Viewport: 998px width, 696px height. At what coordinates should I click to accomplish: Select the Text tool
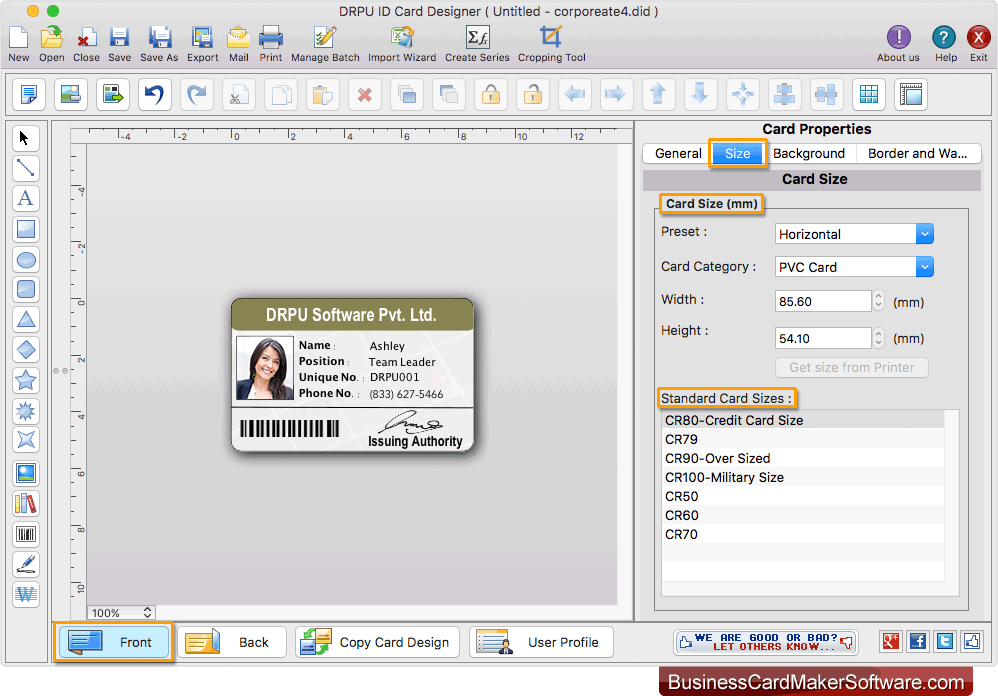[25, 198]
